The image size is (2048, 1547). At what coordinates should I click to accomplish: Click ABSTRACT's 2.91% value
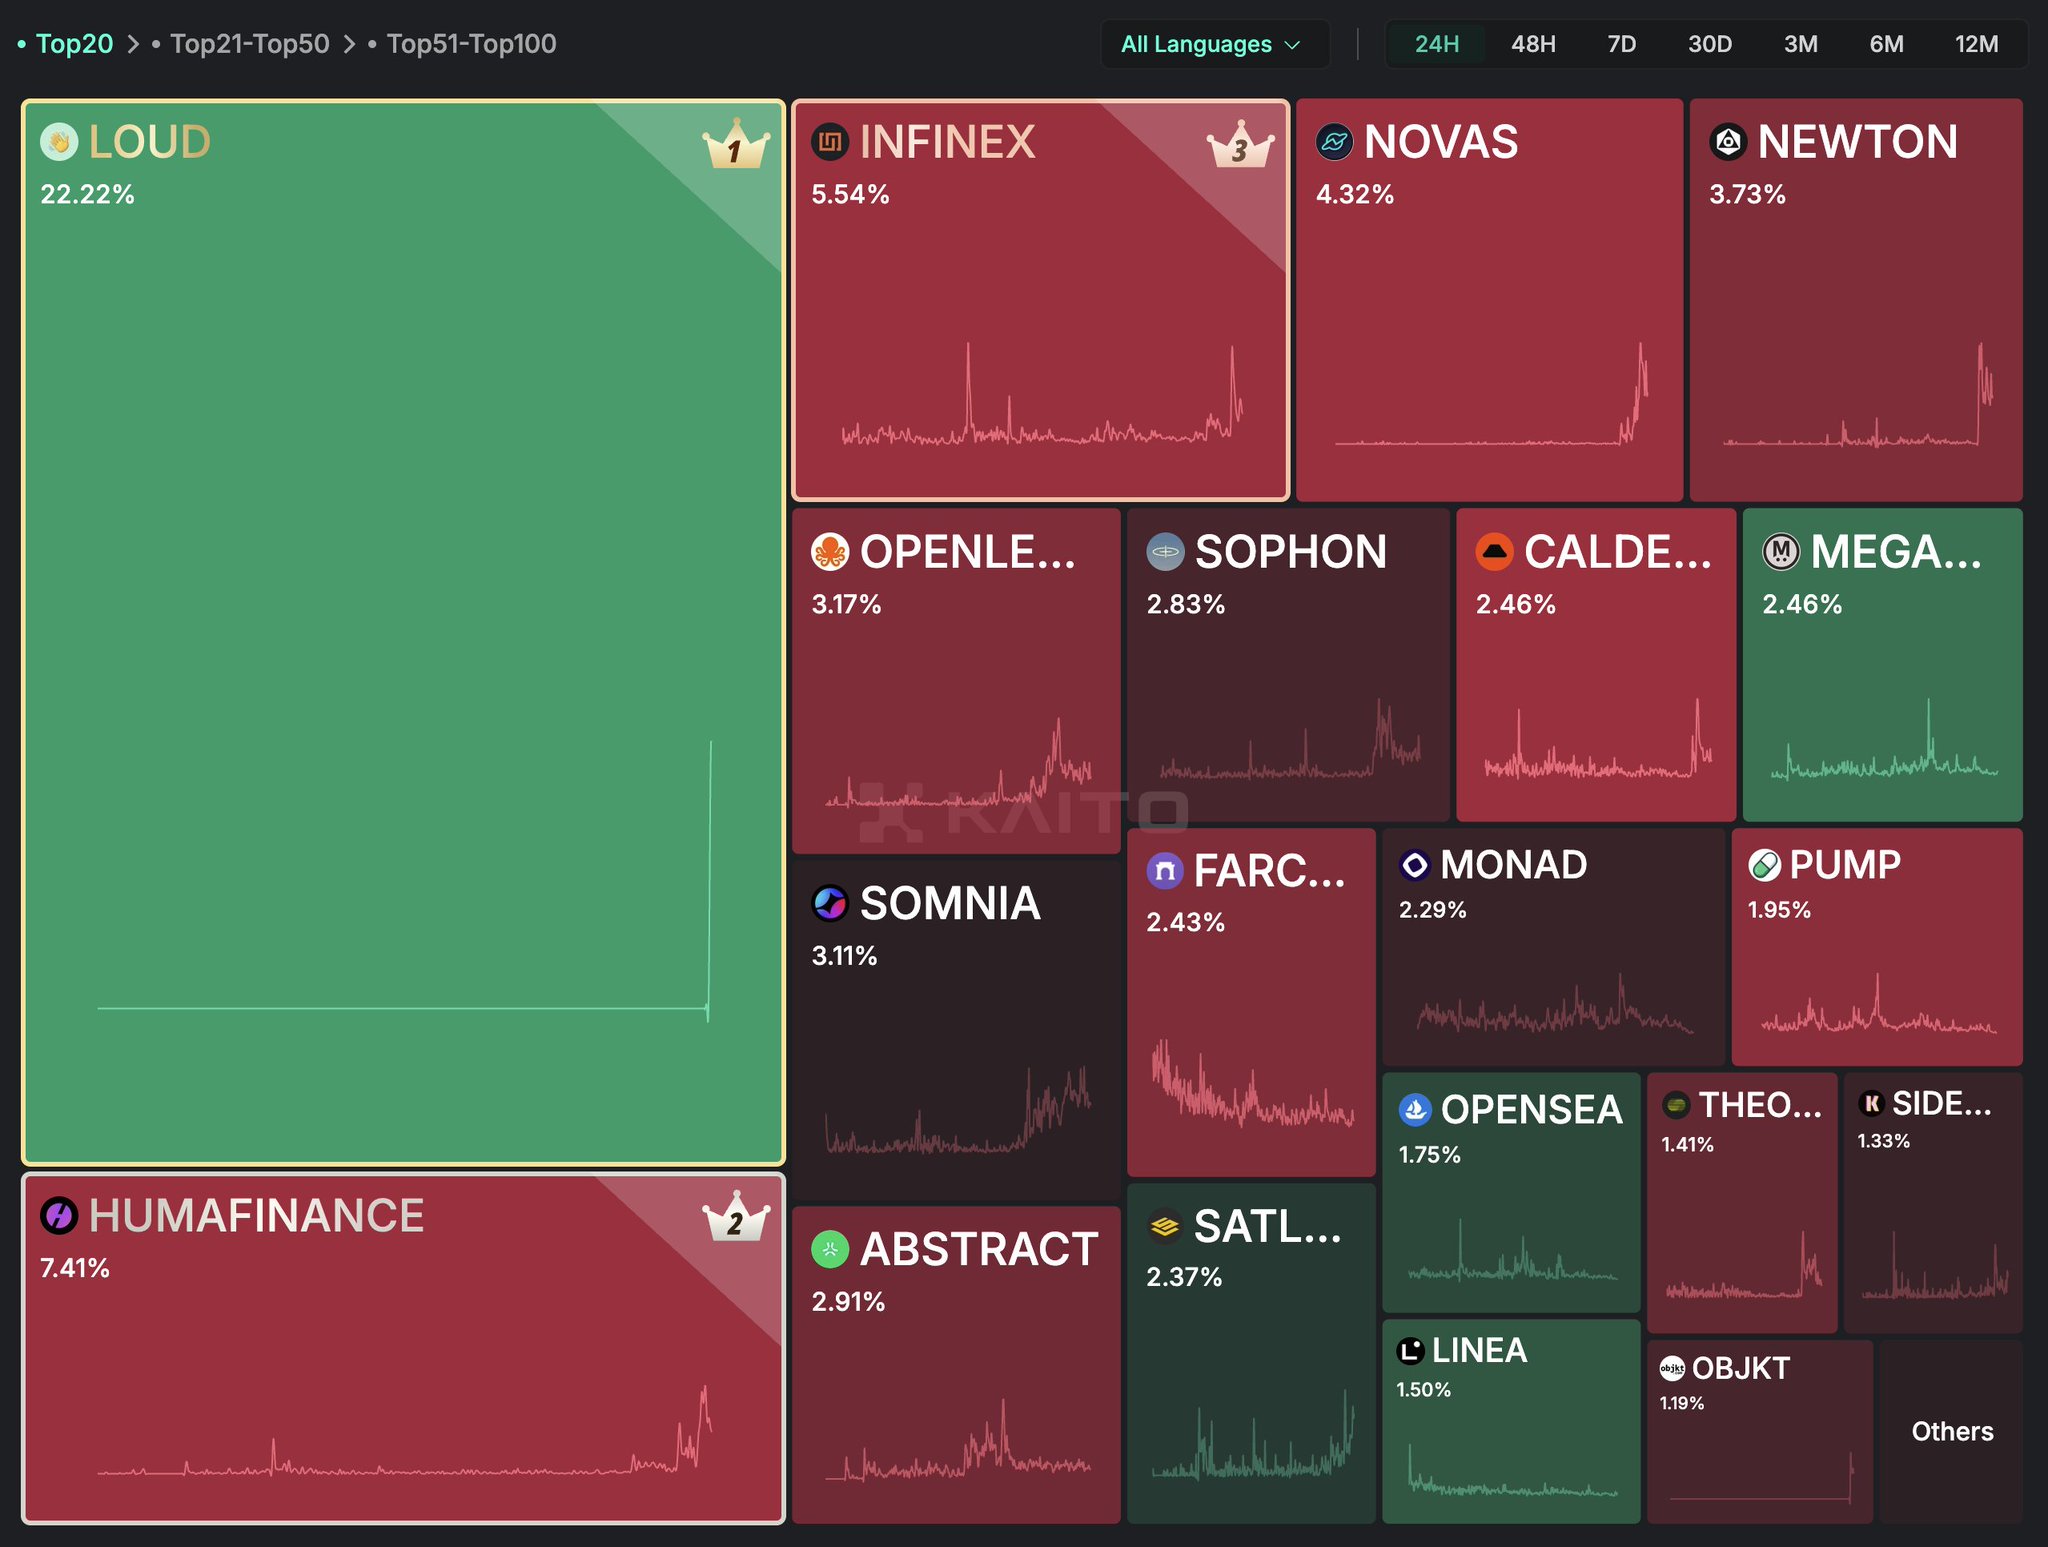coord(848,1302)
